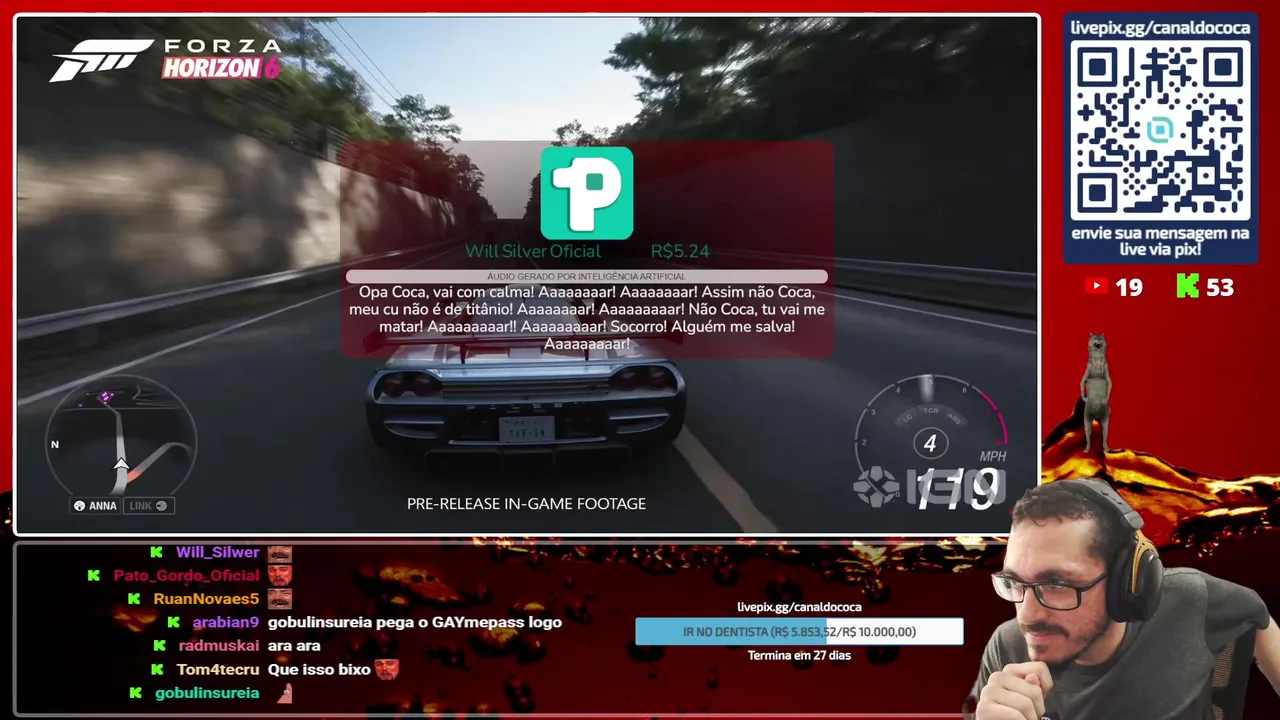This screenshot has height=720, width=1280.
Task: Click the 'PRE-RELEASE IN-GAME FOOTAGE' caption
Action: point(526,504)
